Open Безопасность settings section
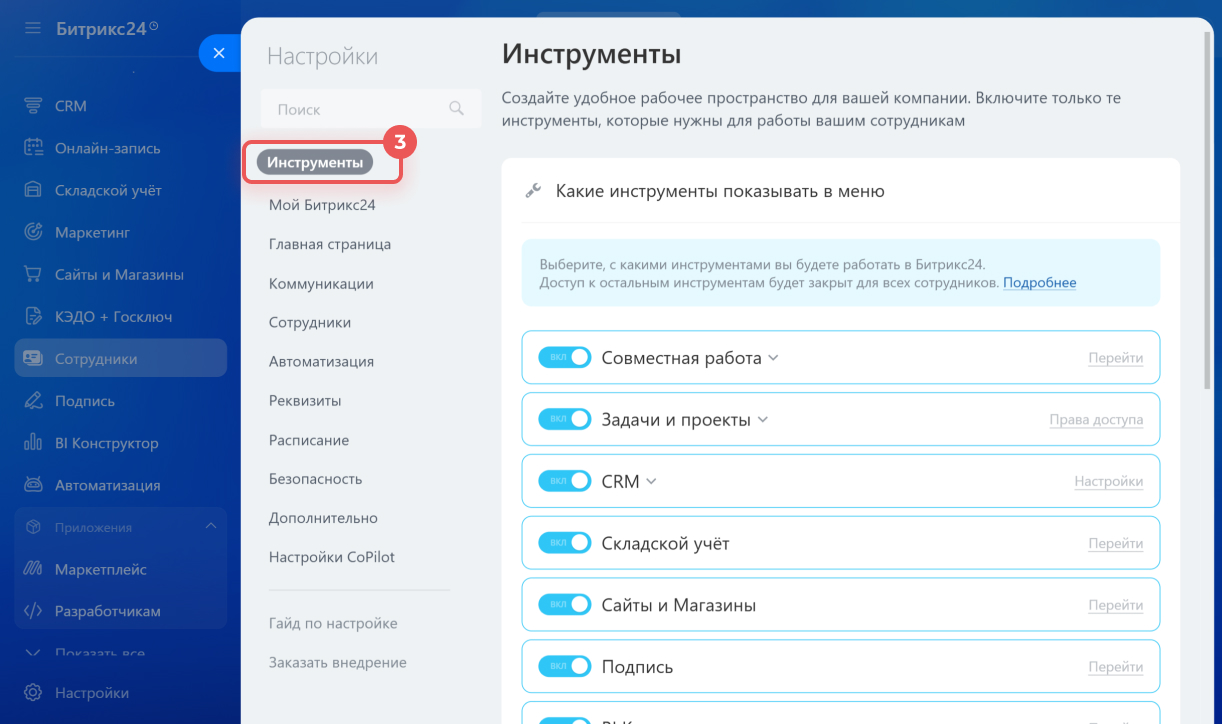The height and width of the screenshot is (724, 1222). [x=315, y=479]
